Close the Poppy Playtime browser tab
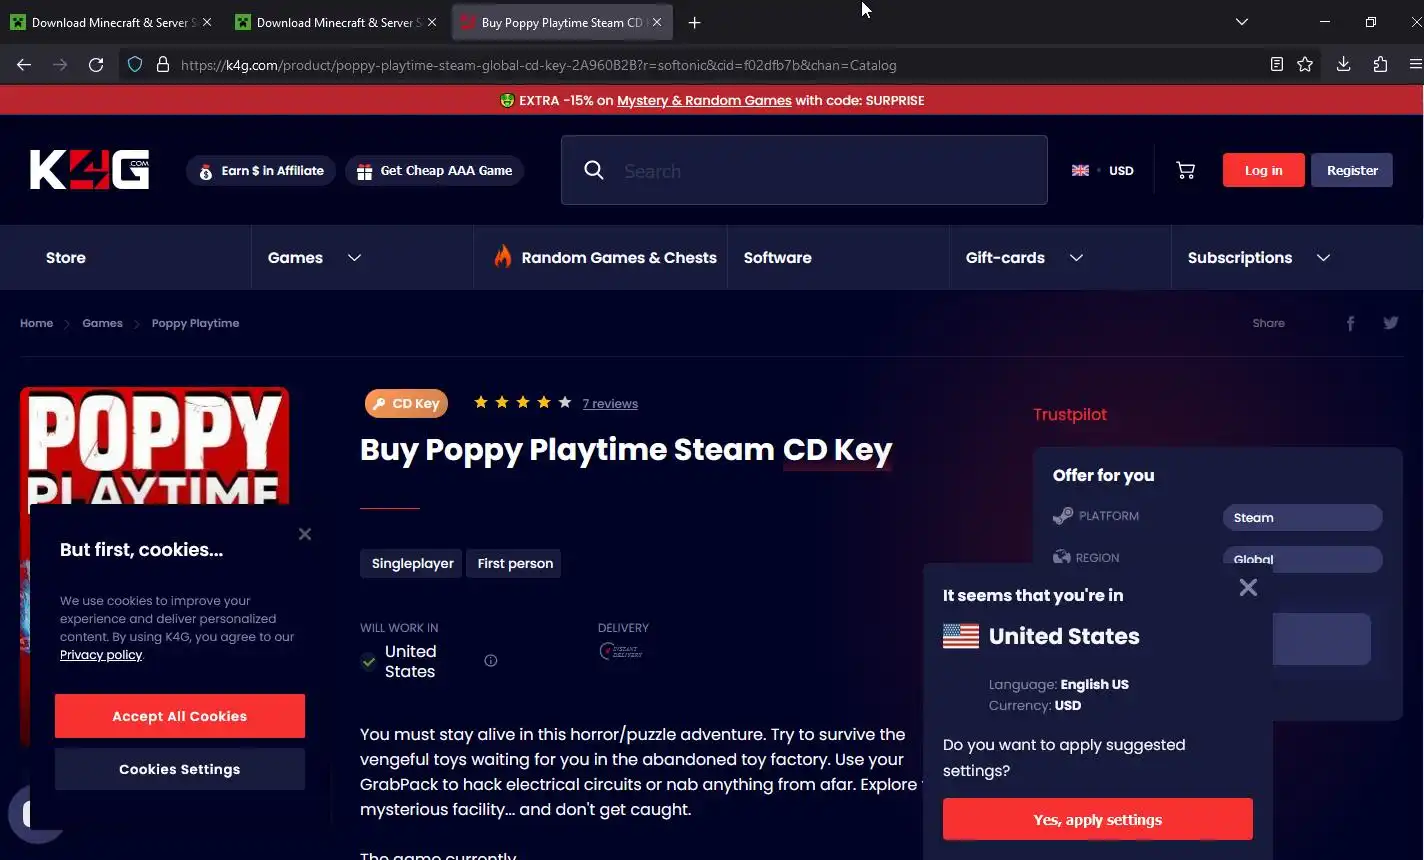 657,22
